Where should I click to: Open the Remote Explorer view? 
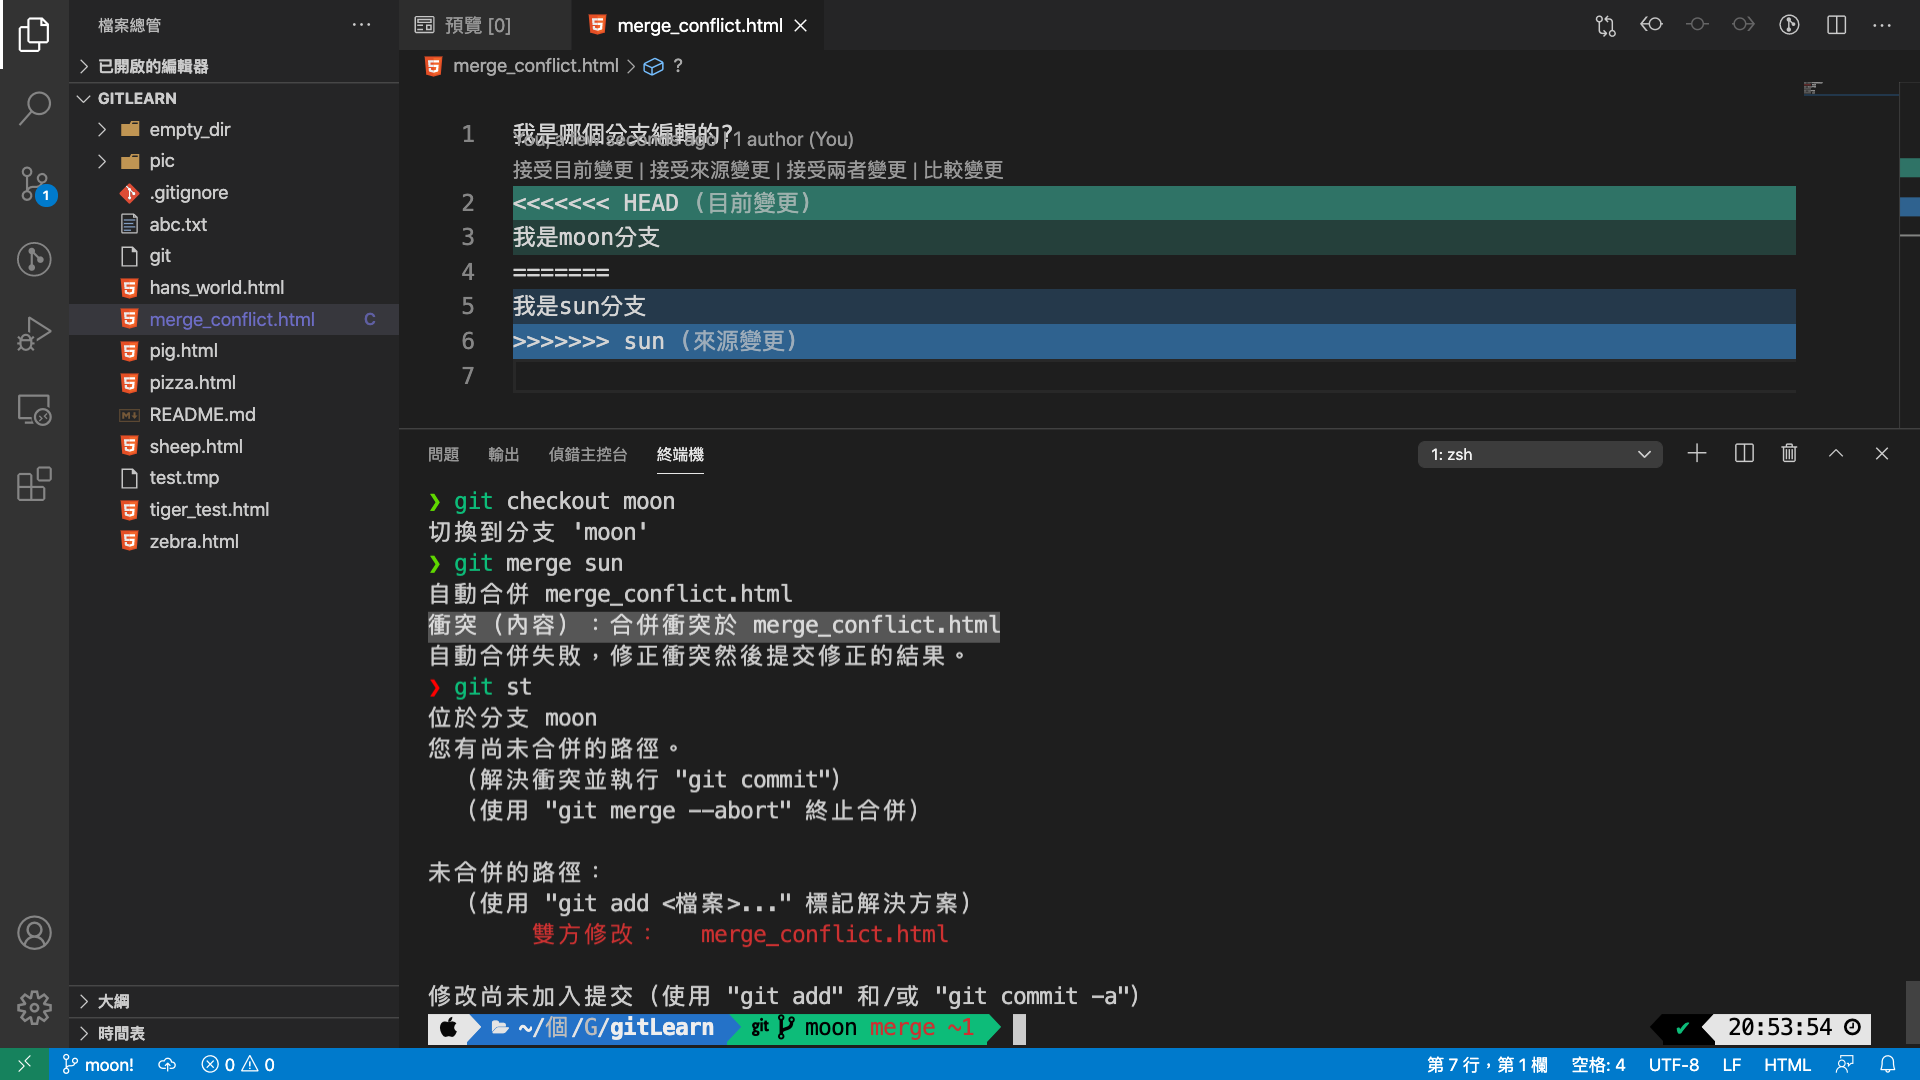pos(34,409)
